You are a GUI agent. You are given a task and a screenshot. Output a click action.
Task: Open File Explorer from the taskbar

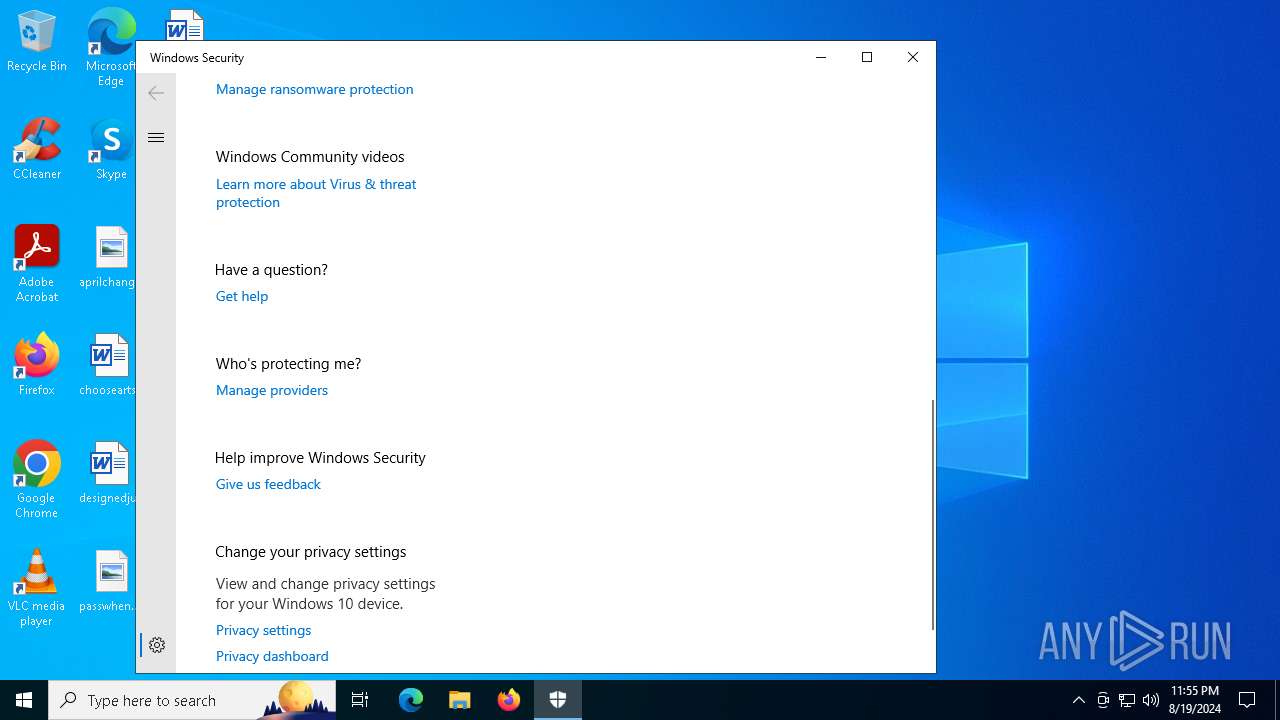pyautogui.click(x=460, y=700)
